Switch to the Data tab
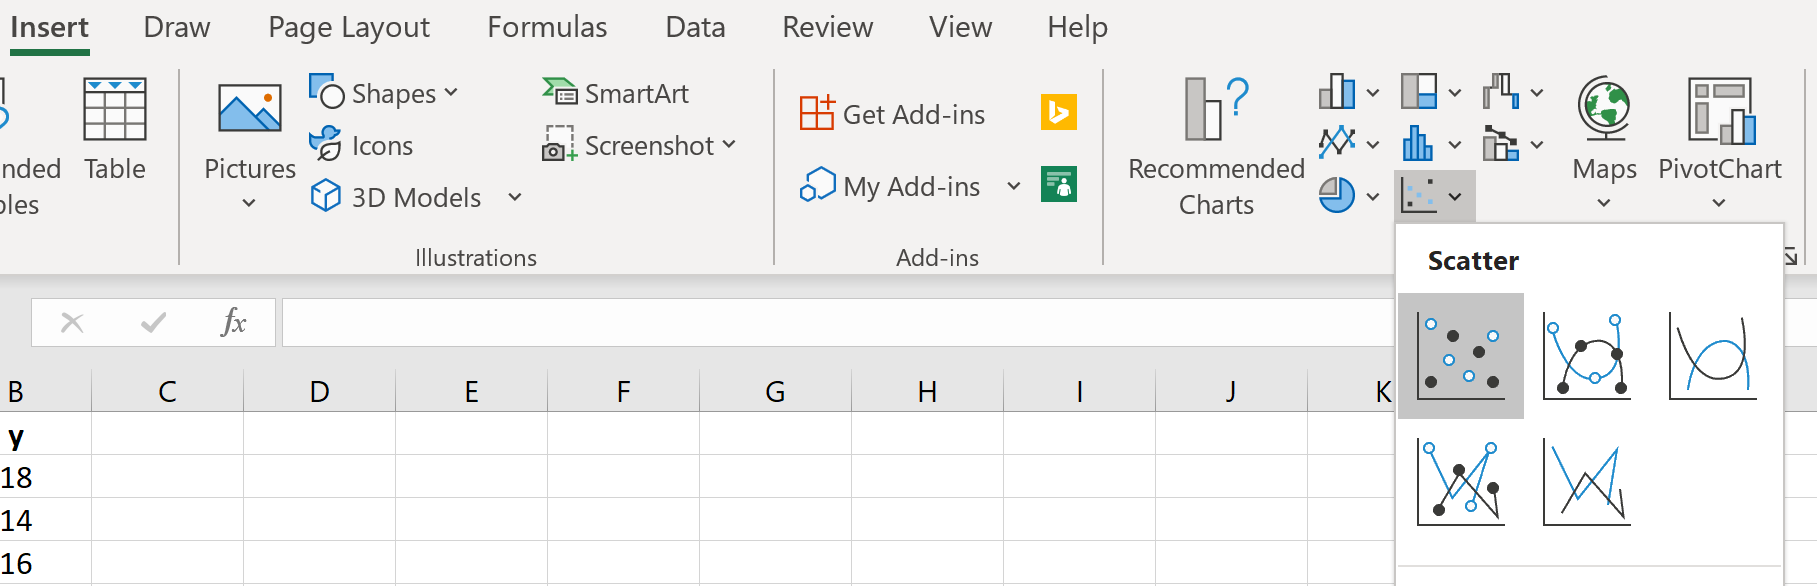The image size is (1817, 586). 695,27
